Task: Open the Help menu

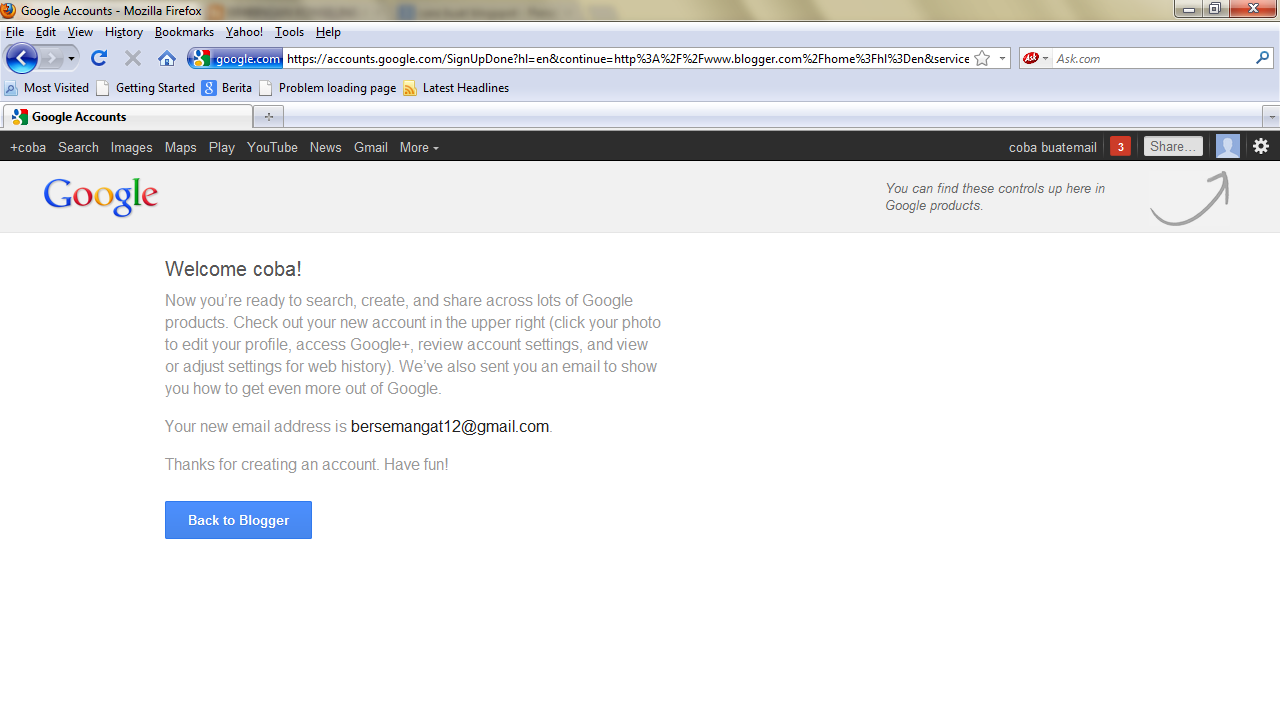Action: (328, 32)
